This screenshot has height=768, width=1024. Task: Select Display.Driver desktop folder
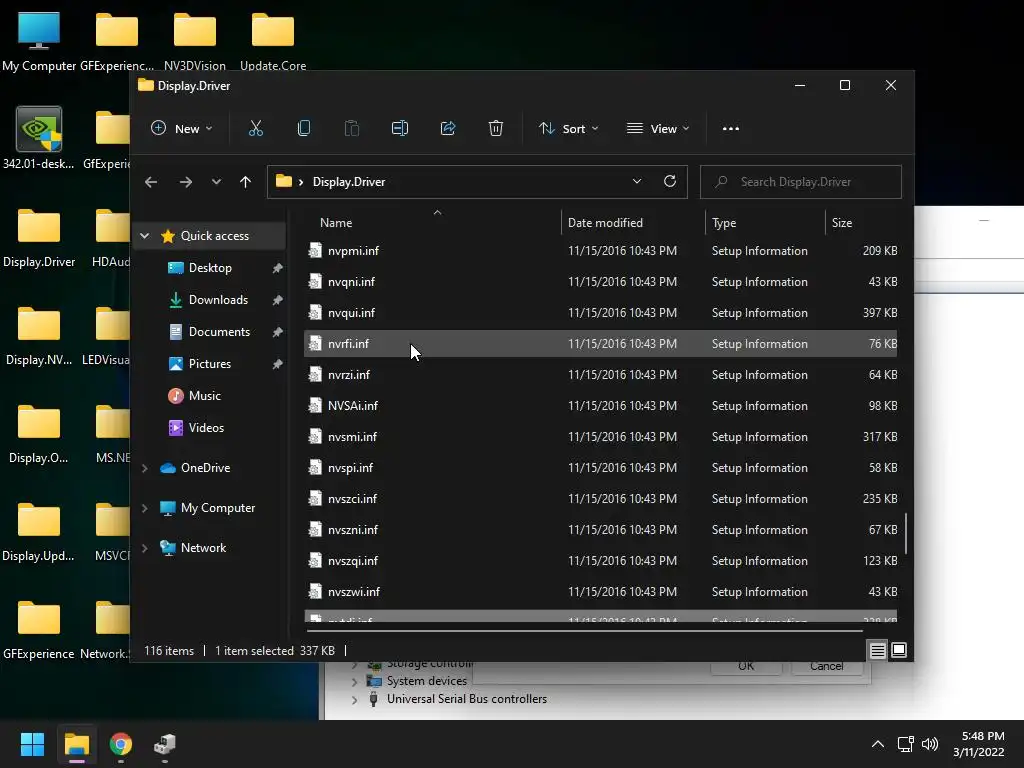point(39,238)
